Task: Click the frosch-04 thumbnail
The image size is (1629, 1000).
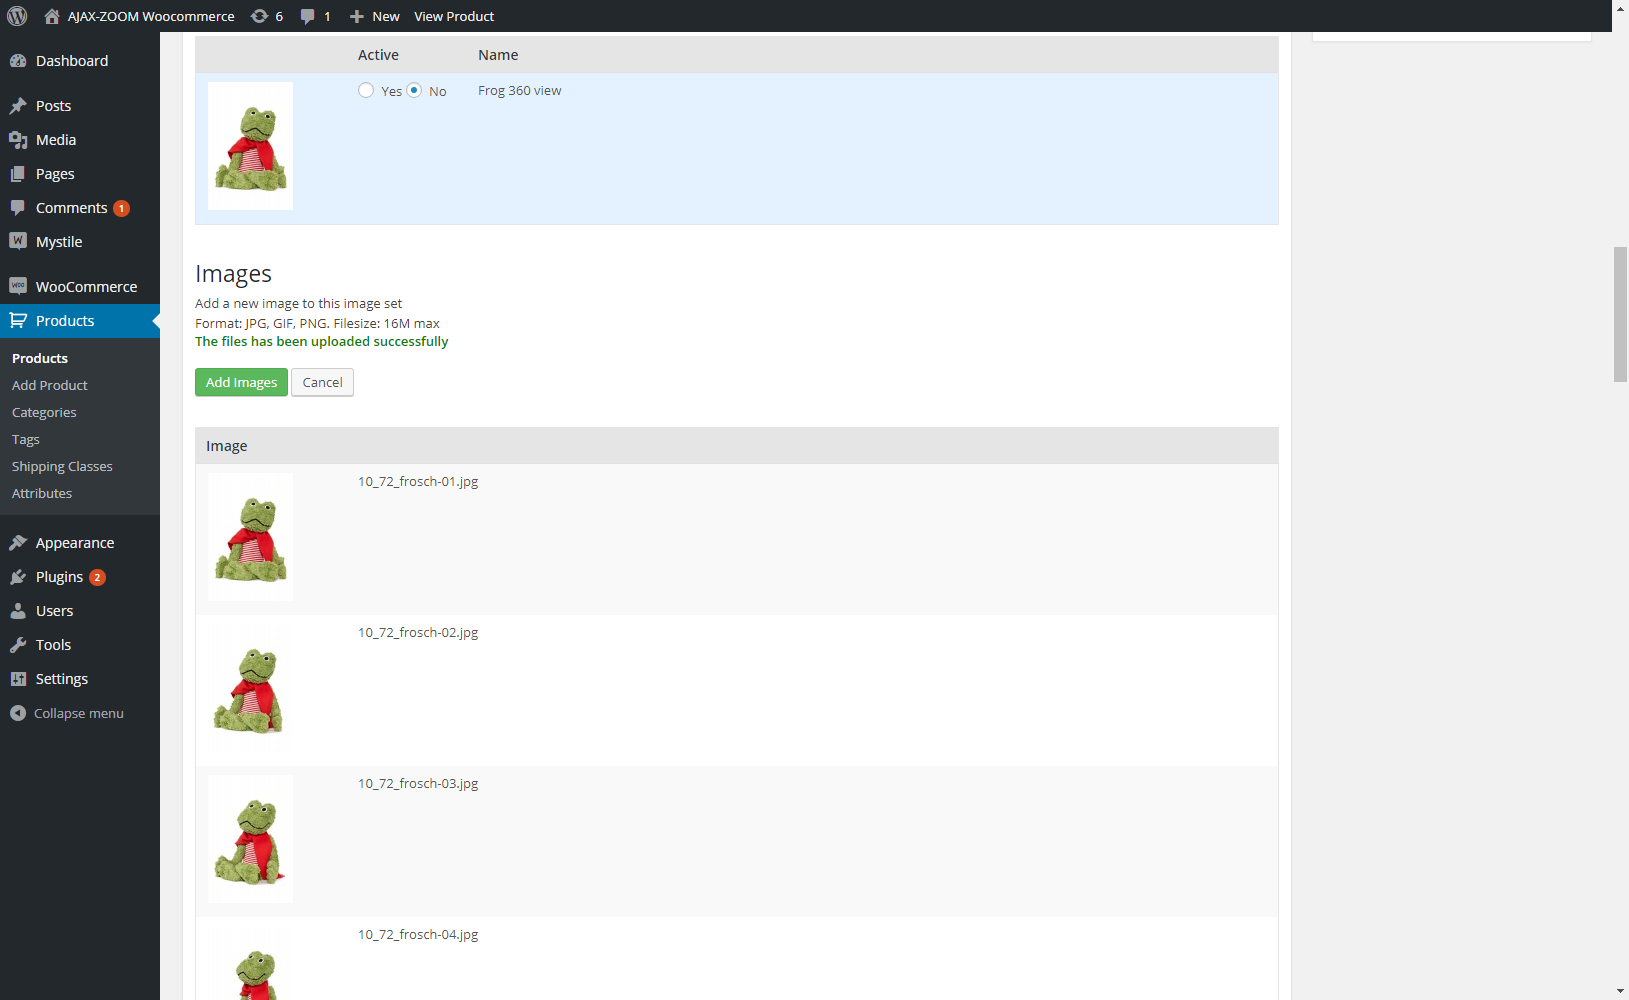Action: tap(251, 962)
